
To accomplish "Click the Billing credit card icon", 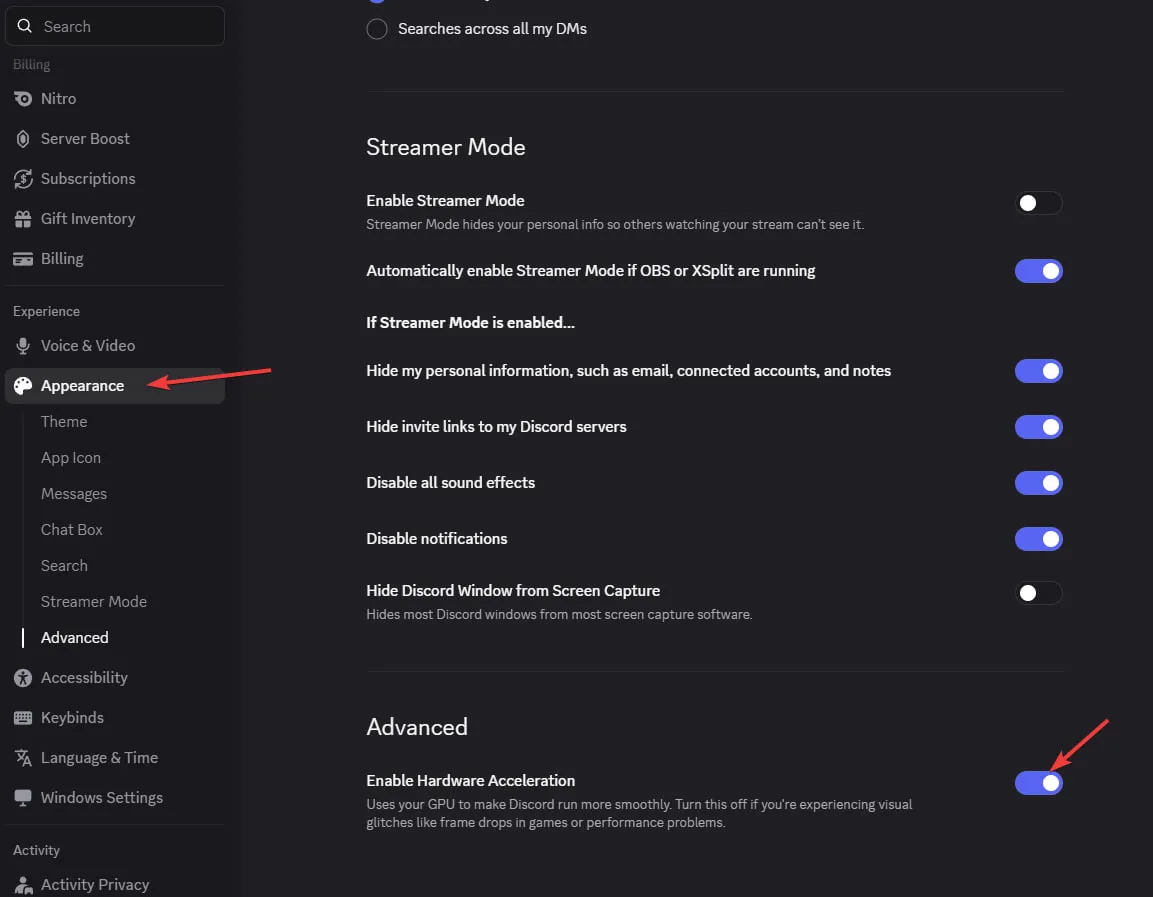I will pyautogui.click(x=23, y=259).
